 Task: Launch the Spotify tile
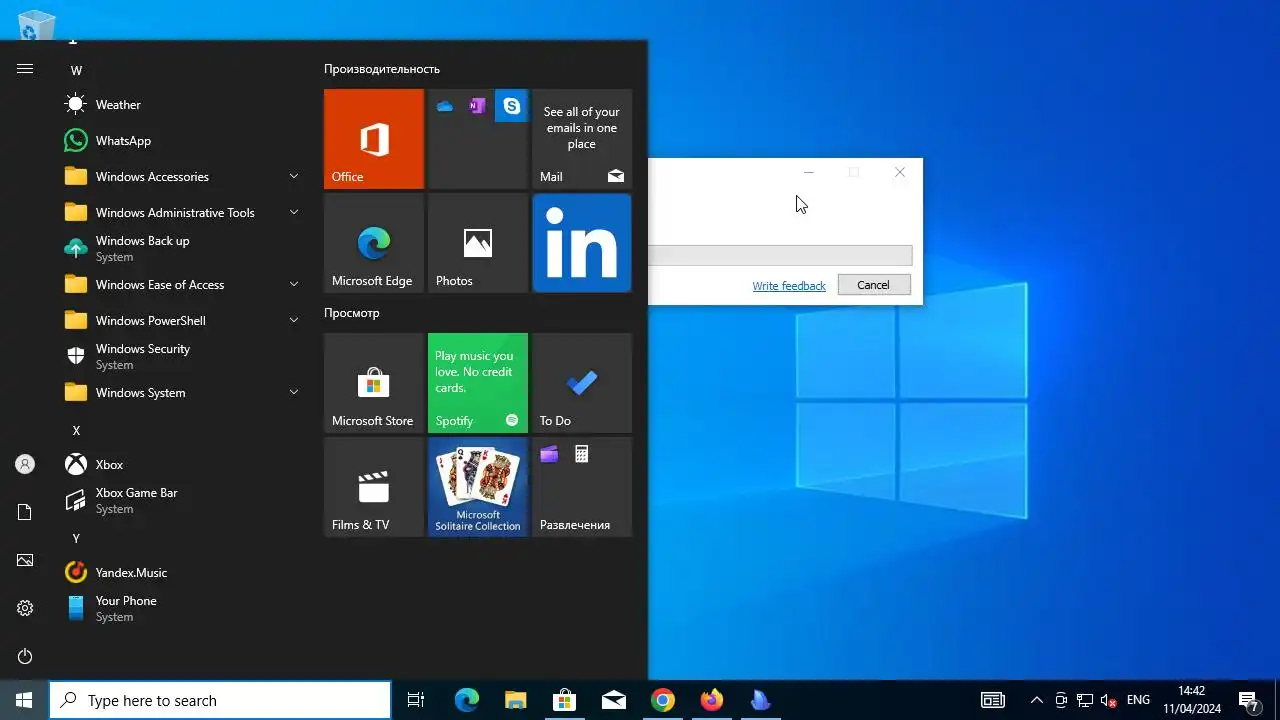tap(478, 383)
